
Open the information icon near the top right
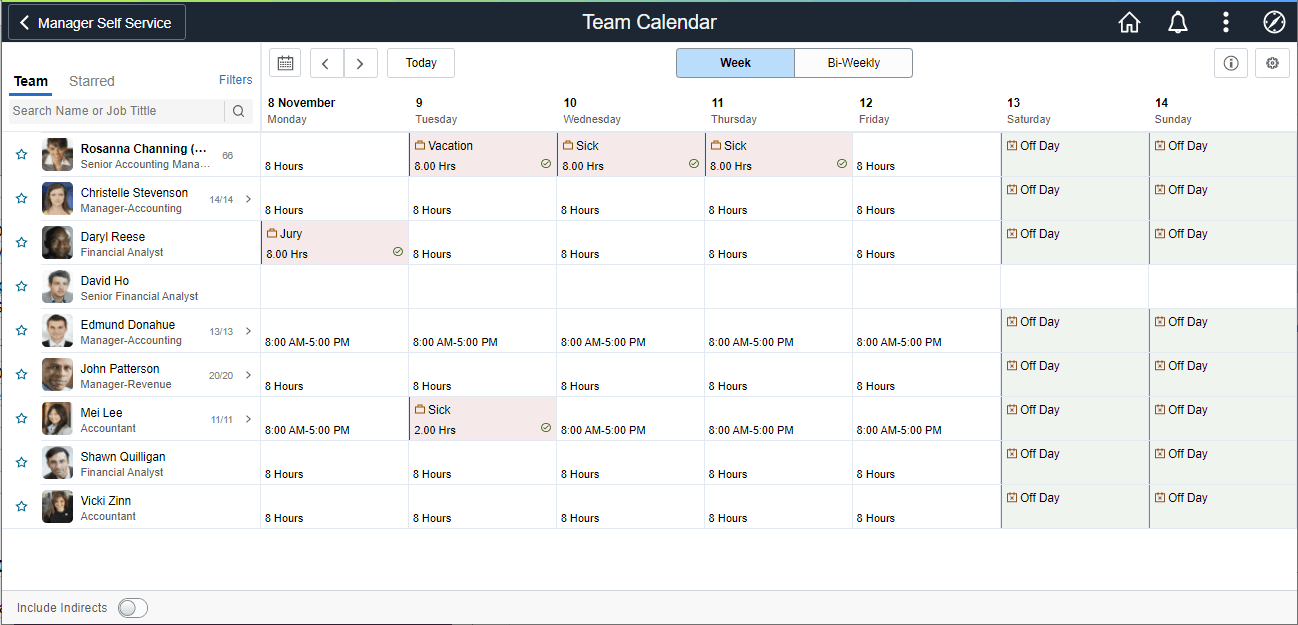pyautogui.click(x=1230, y=62)
